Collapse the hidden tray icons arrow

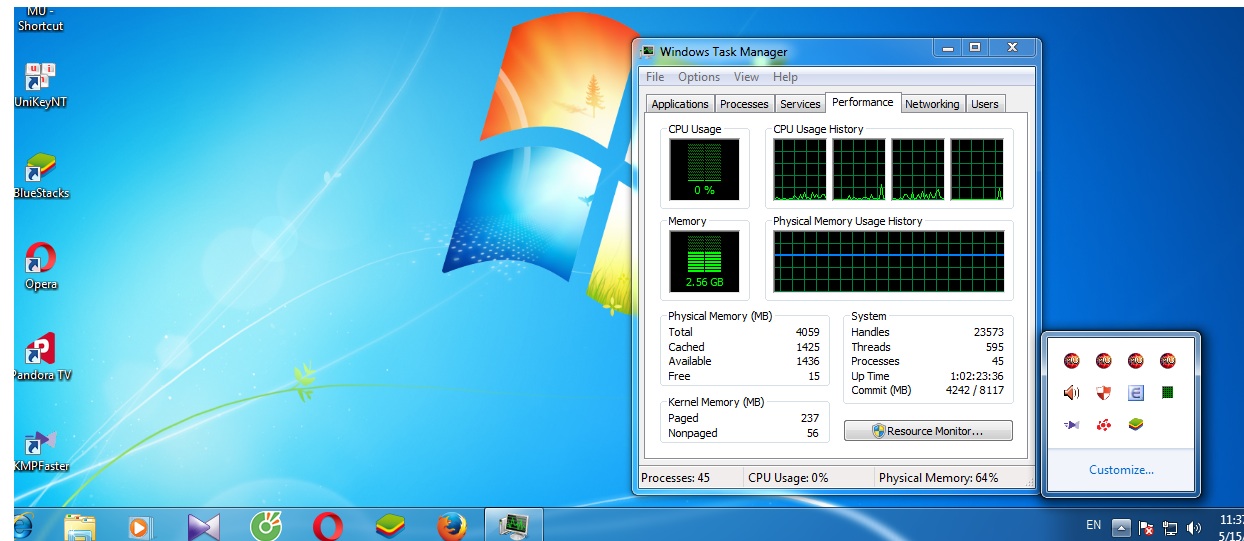coord(1122,527)
